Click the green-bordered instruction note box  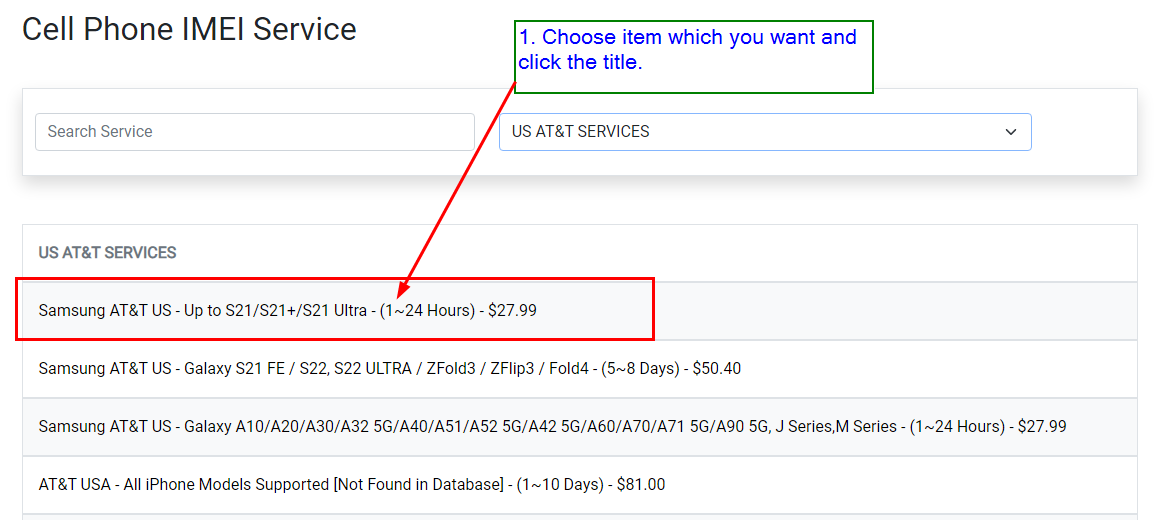(694, 57)
